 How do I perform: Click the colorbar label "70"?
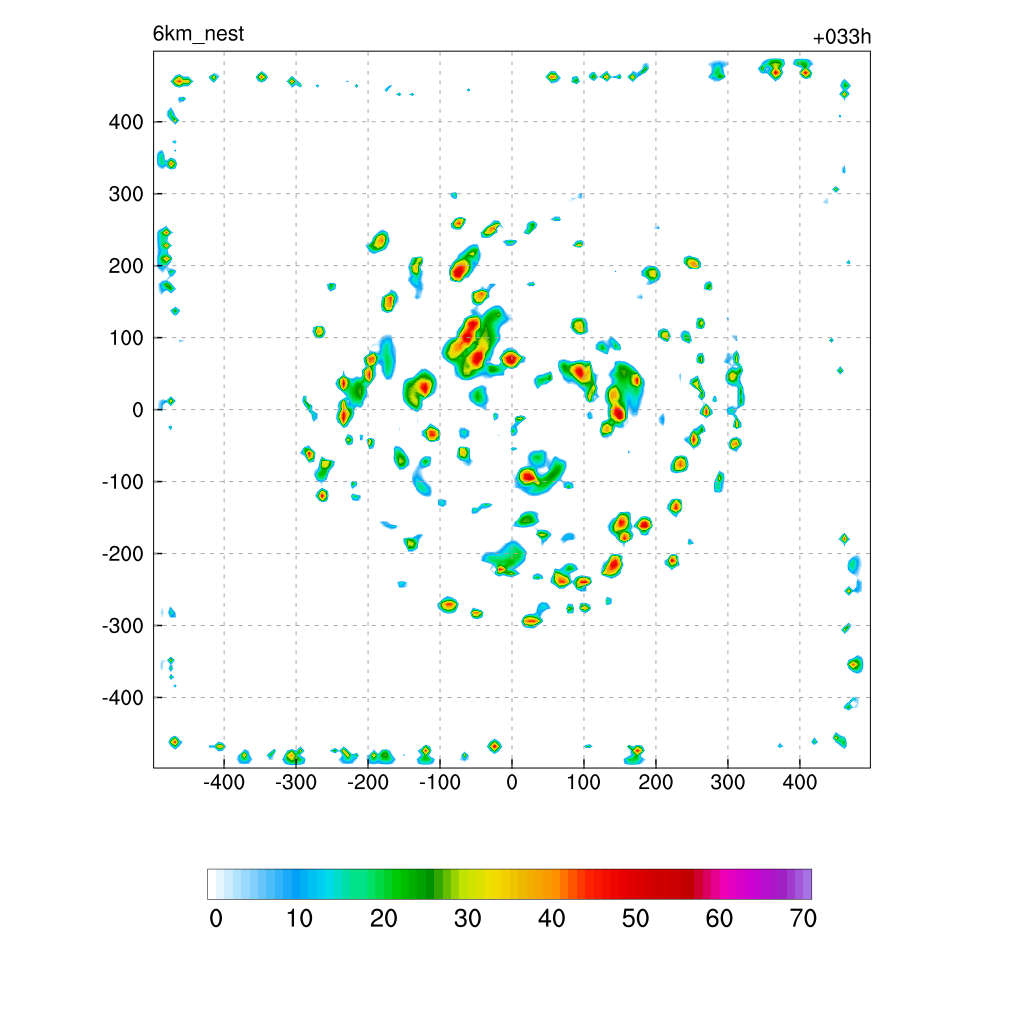[803, 919]
